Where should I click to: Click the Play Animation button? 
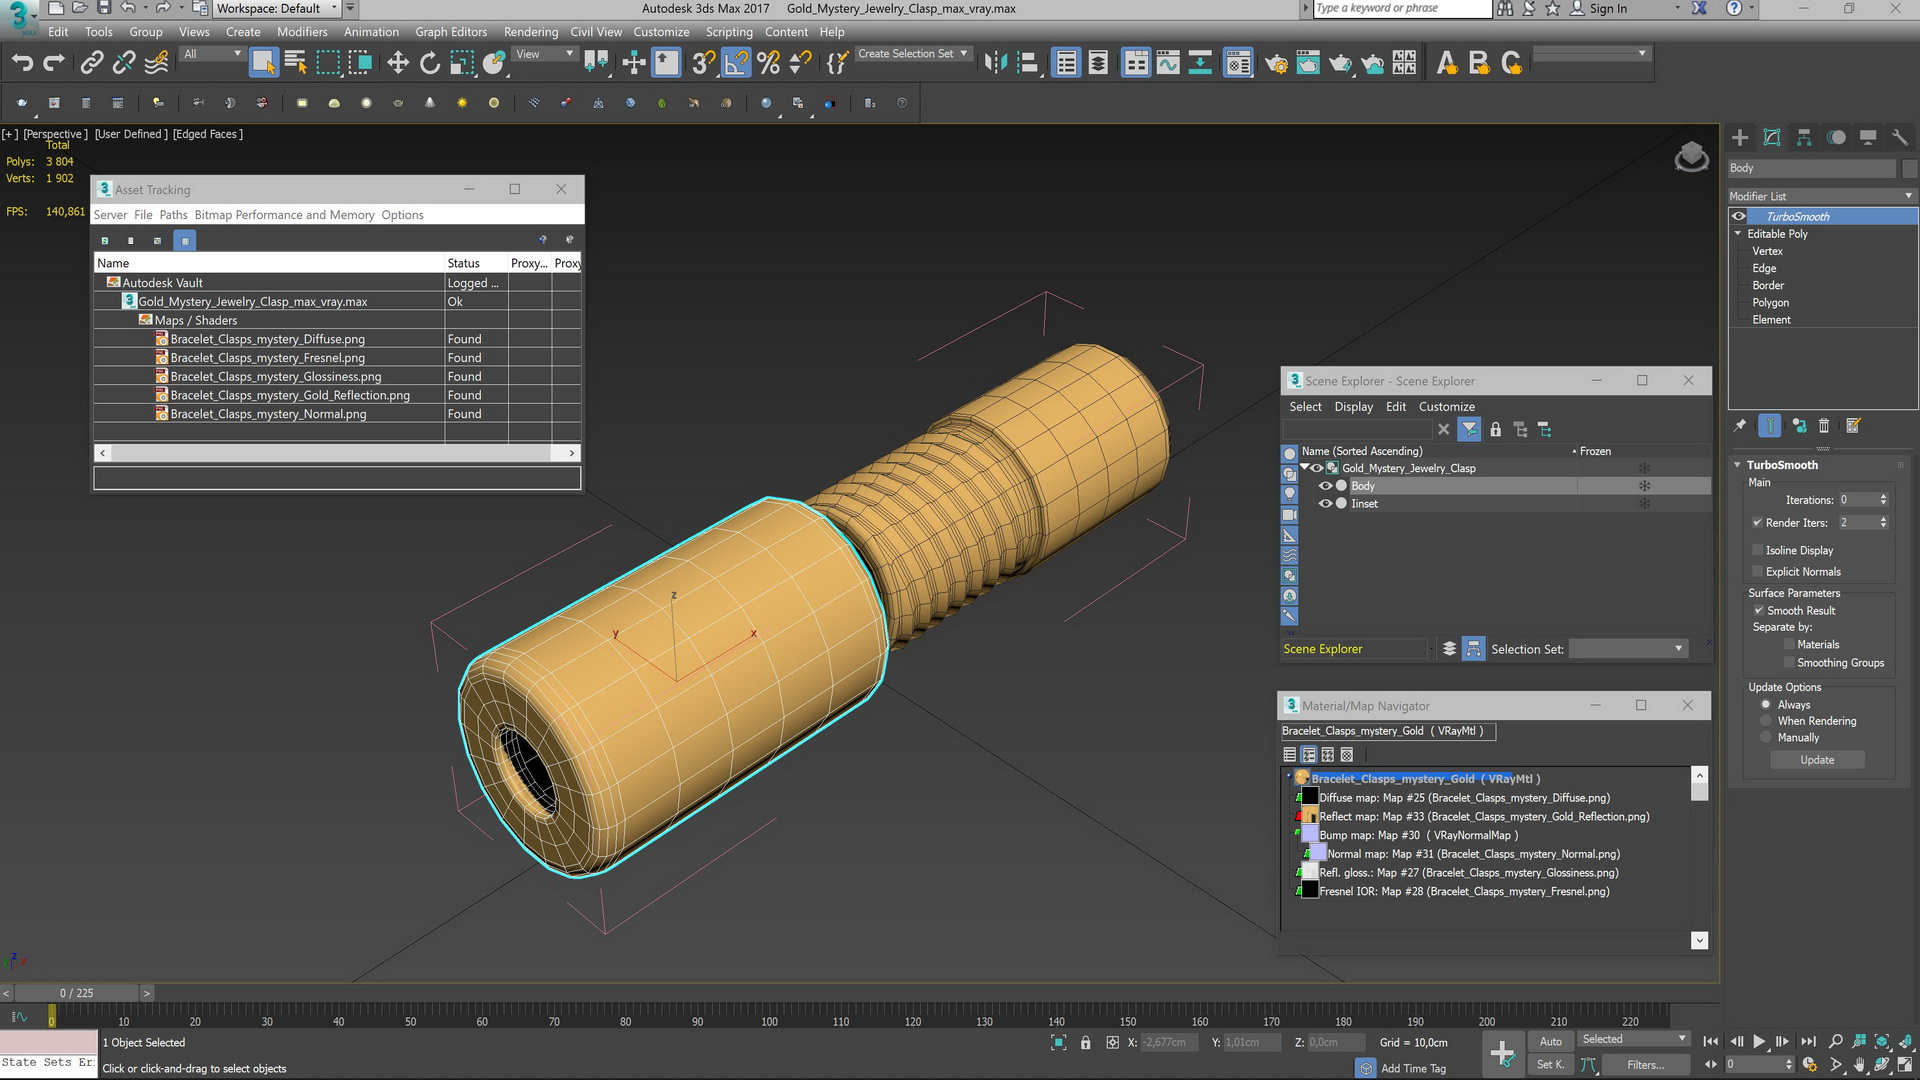(x=1759, y=1042)
